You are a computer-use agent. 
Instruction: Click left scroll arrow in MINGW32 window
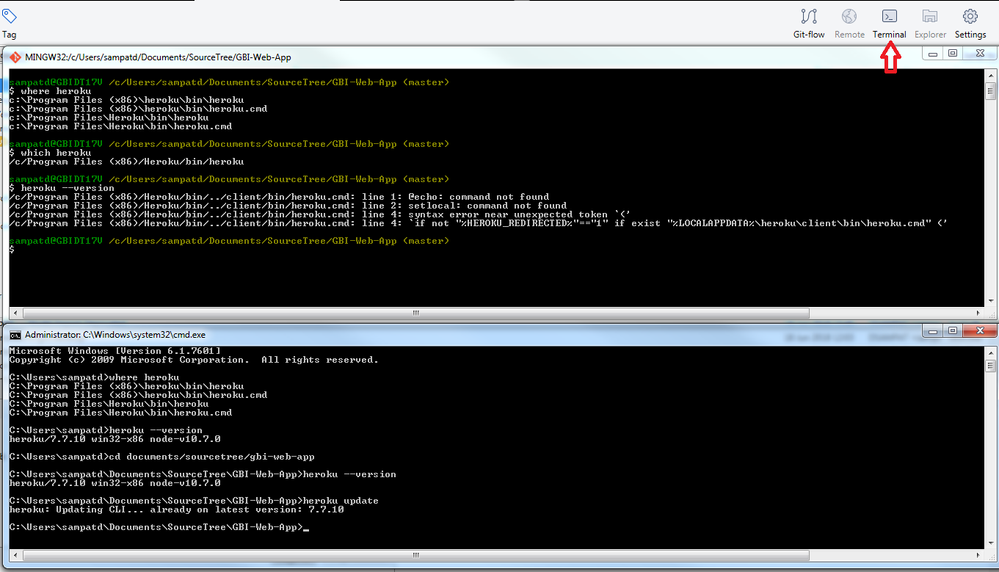[15, 313]
